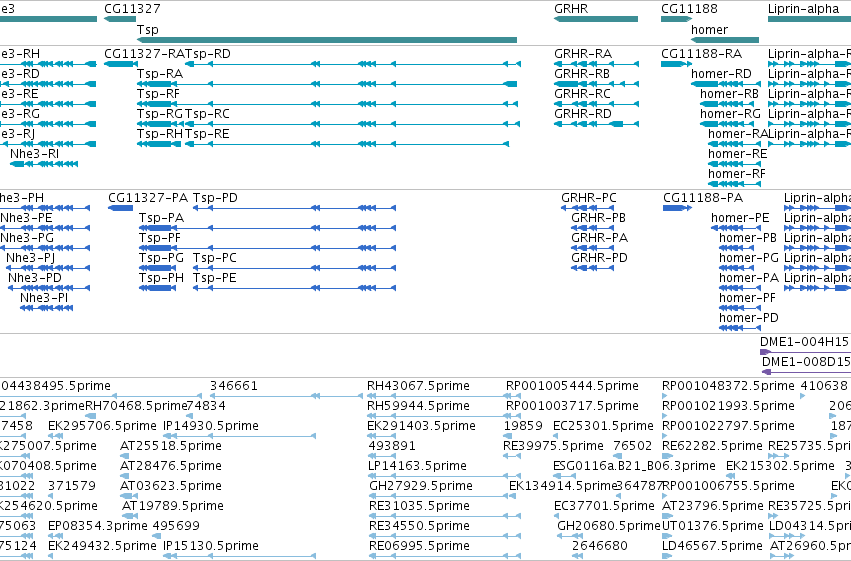Click the GRHR-RC transcript label
This screenshot has height=561, width=851.
point(582,94)
